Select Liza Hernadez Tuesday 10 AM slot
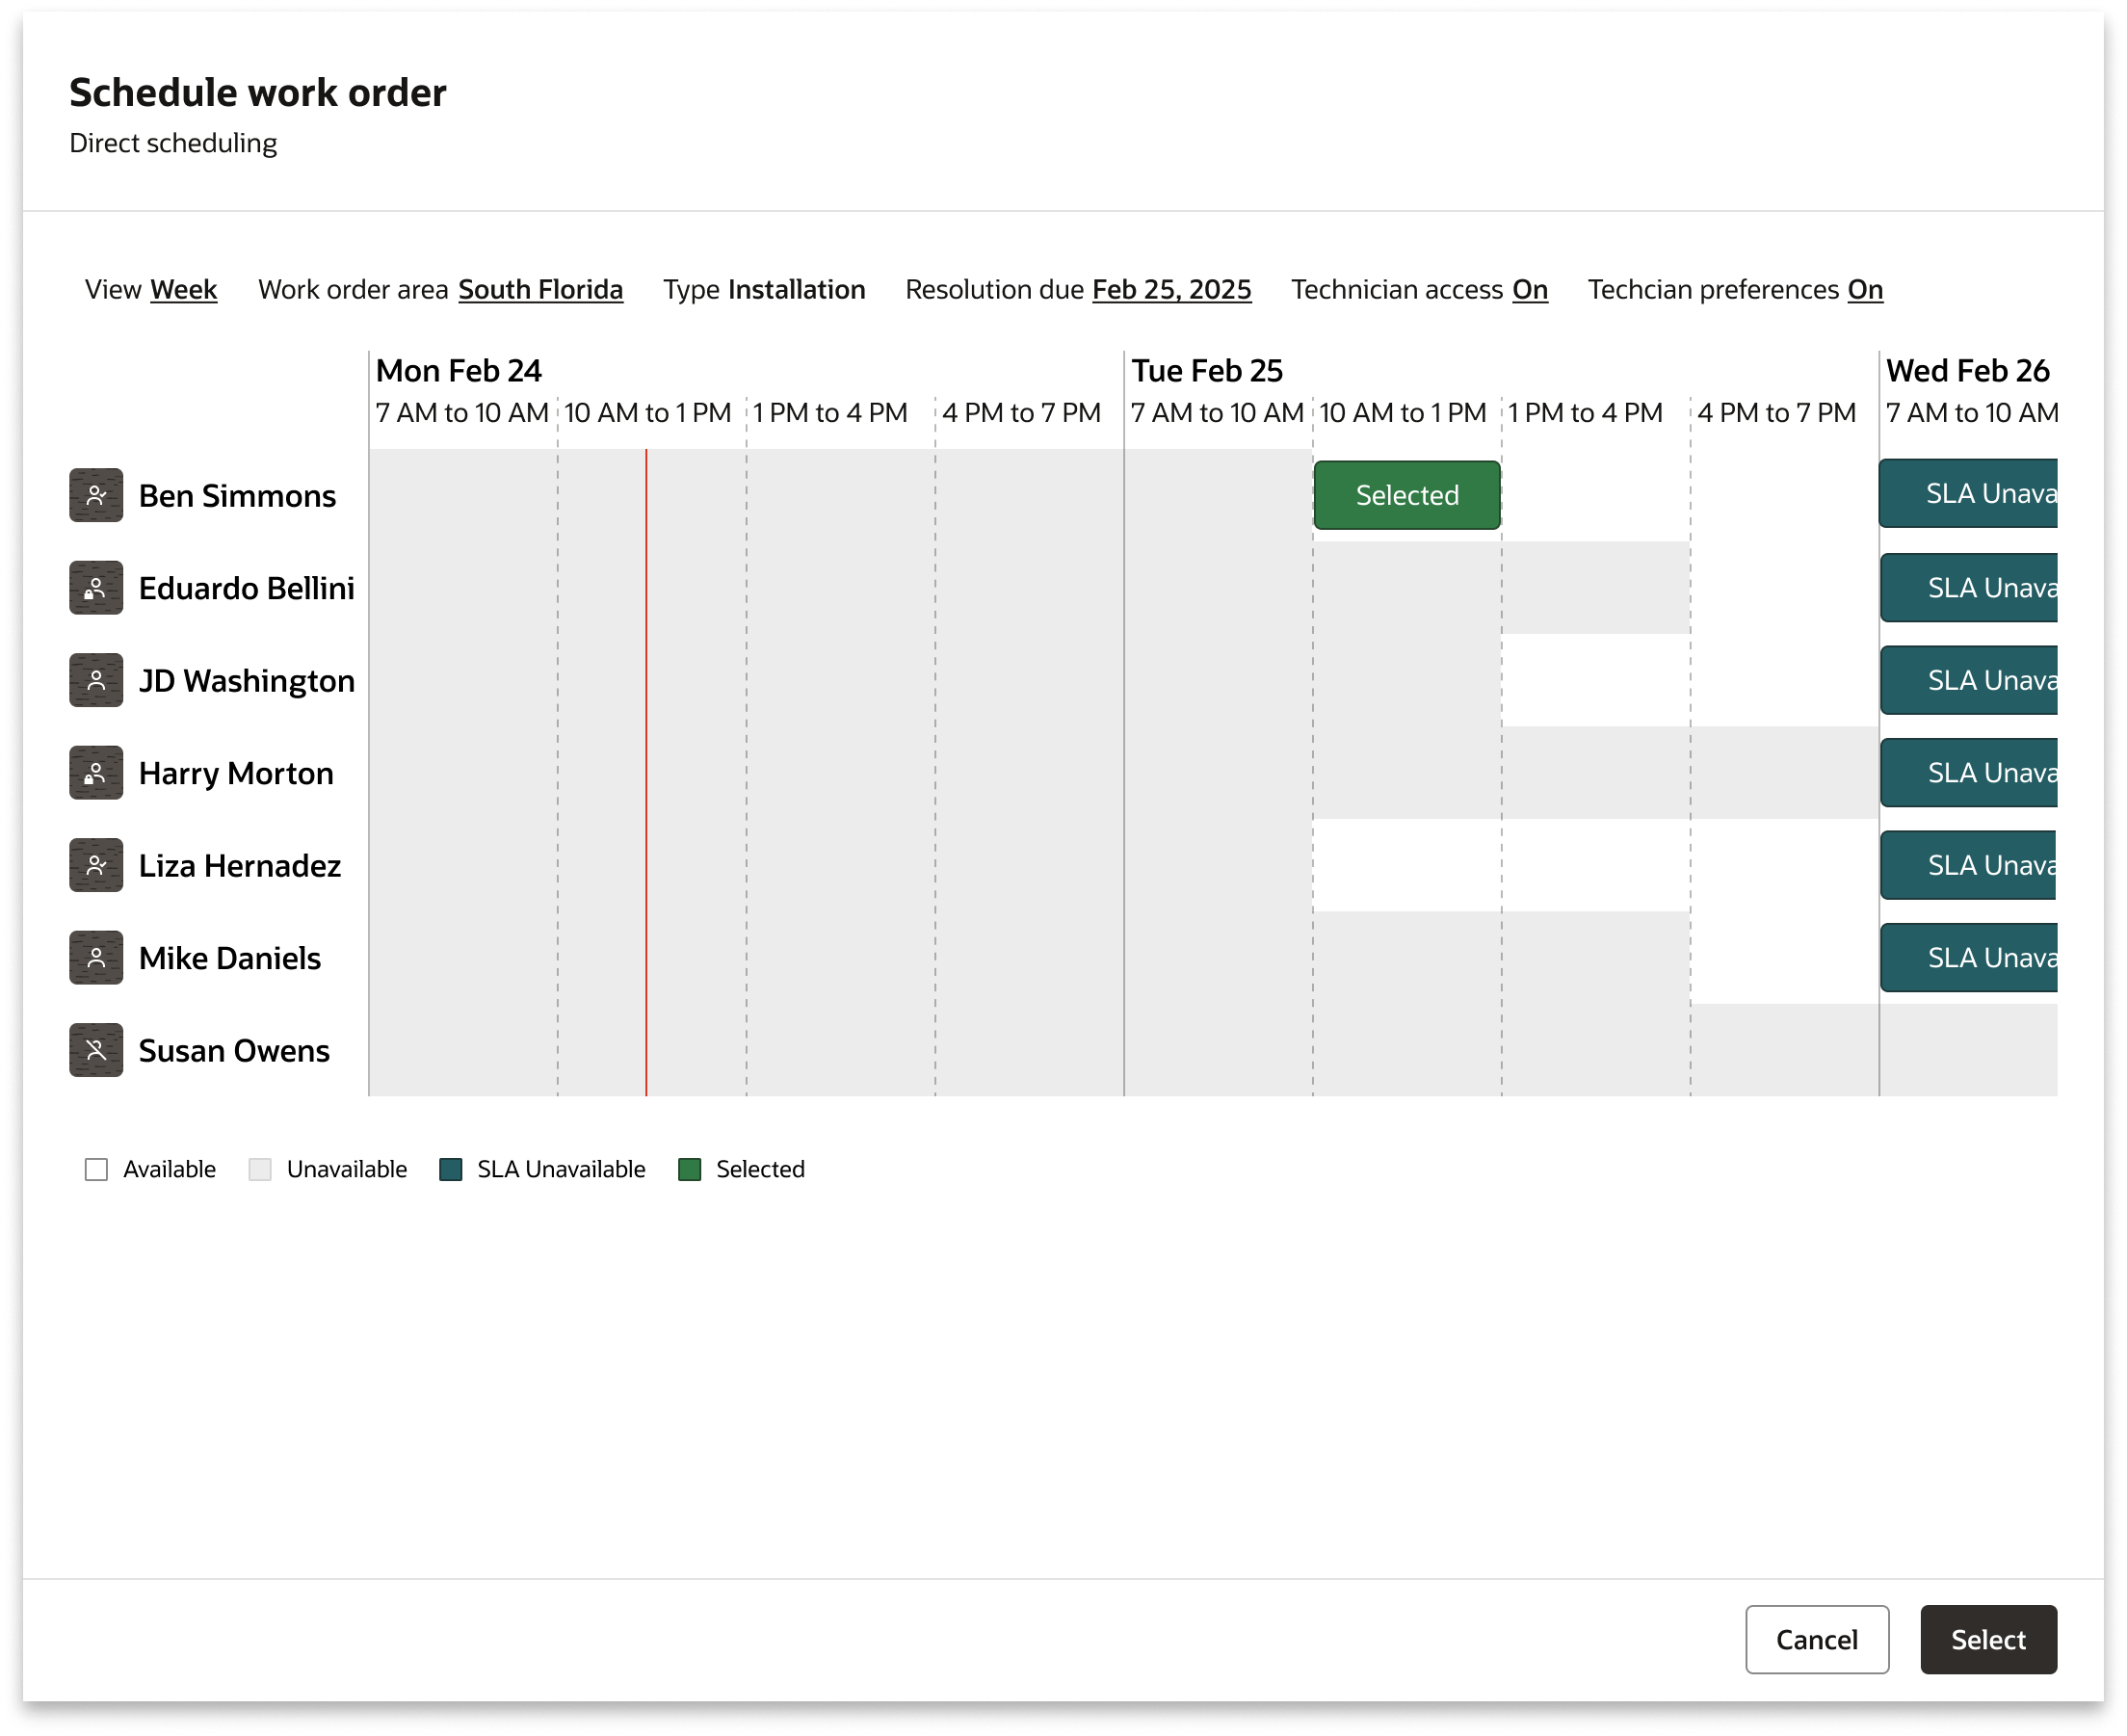Viewport: 2127px width, 1736px height. pos(1406,865)
